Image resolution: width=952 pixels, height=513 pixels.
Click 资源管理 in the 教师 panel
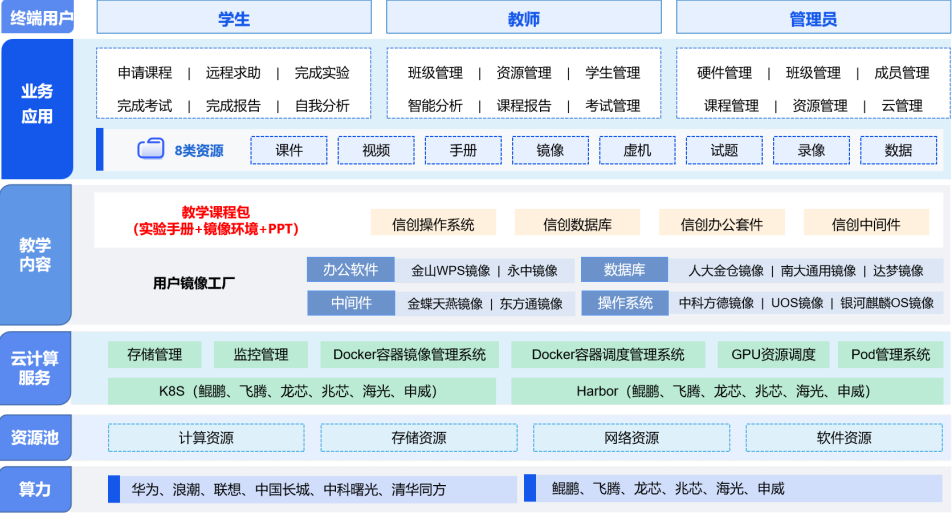[x=524, y=73]
